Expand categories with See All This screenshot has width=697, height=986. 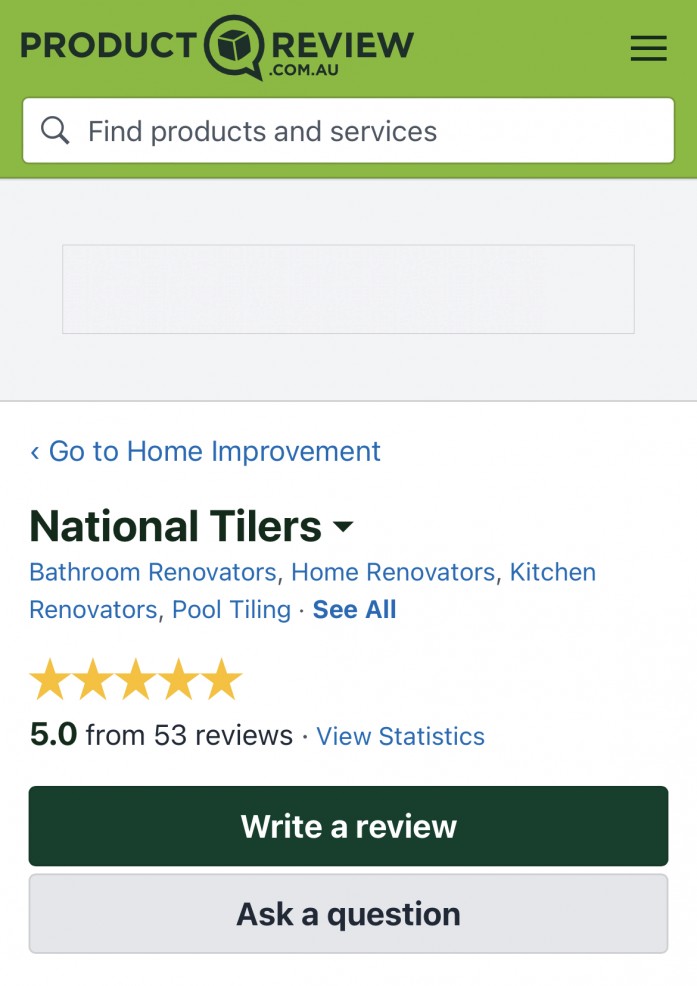[355, 609]
